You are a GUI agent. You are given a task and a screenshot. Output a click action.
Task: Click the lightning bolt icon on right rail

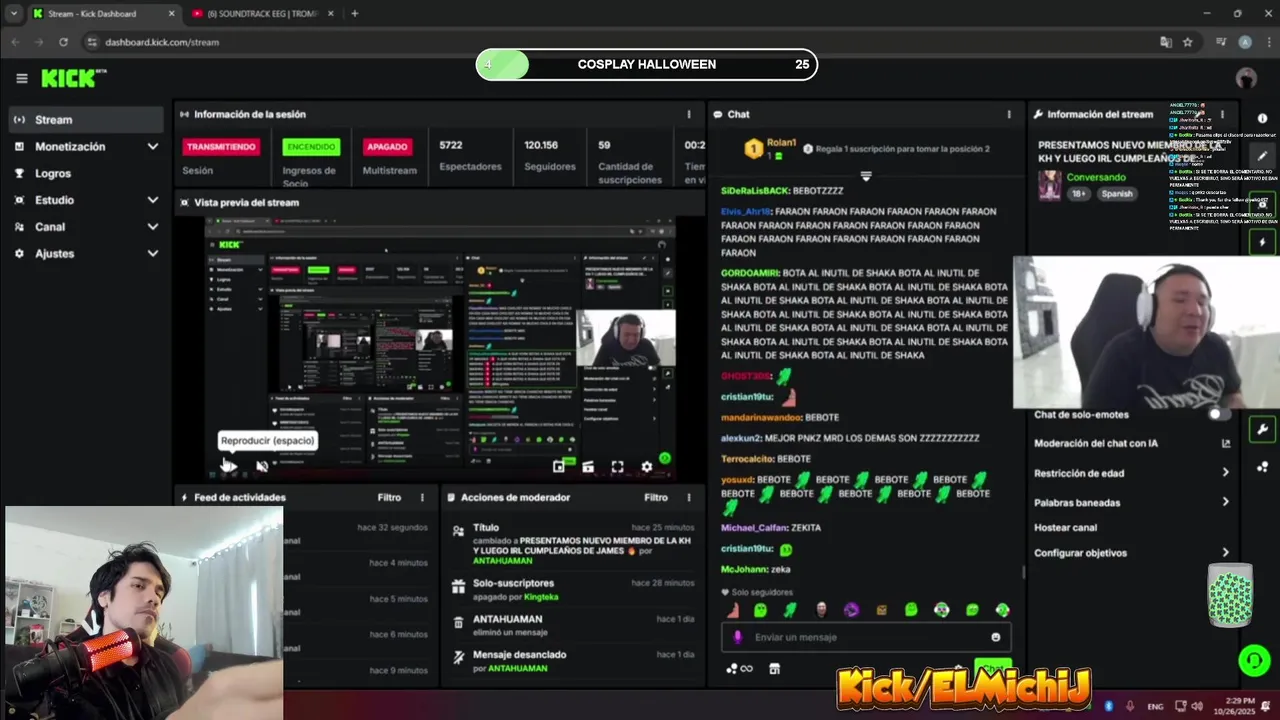1262,242
